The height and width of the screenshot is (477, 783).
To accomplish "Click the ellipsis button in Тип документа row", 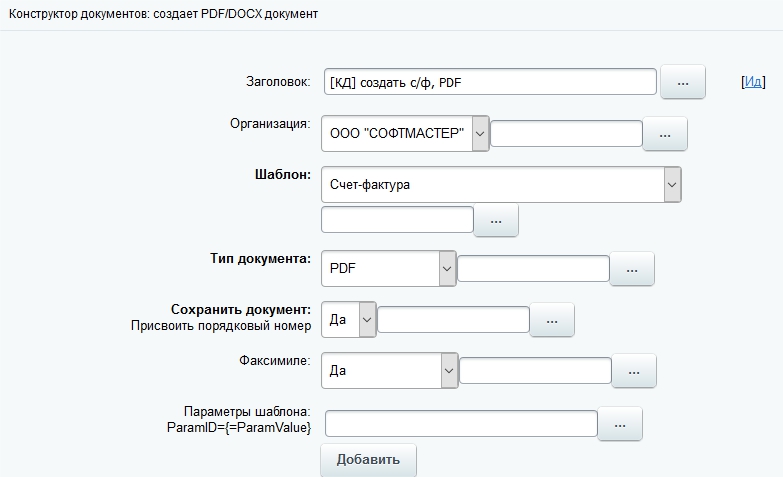I will [x=632, y=269].
